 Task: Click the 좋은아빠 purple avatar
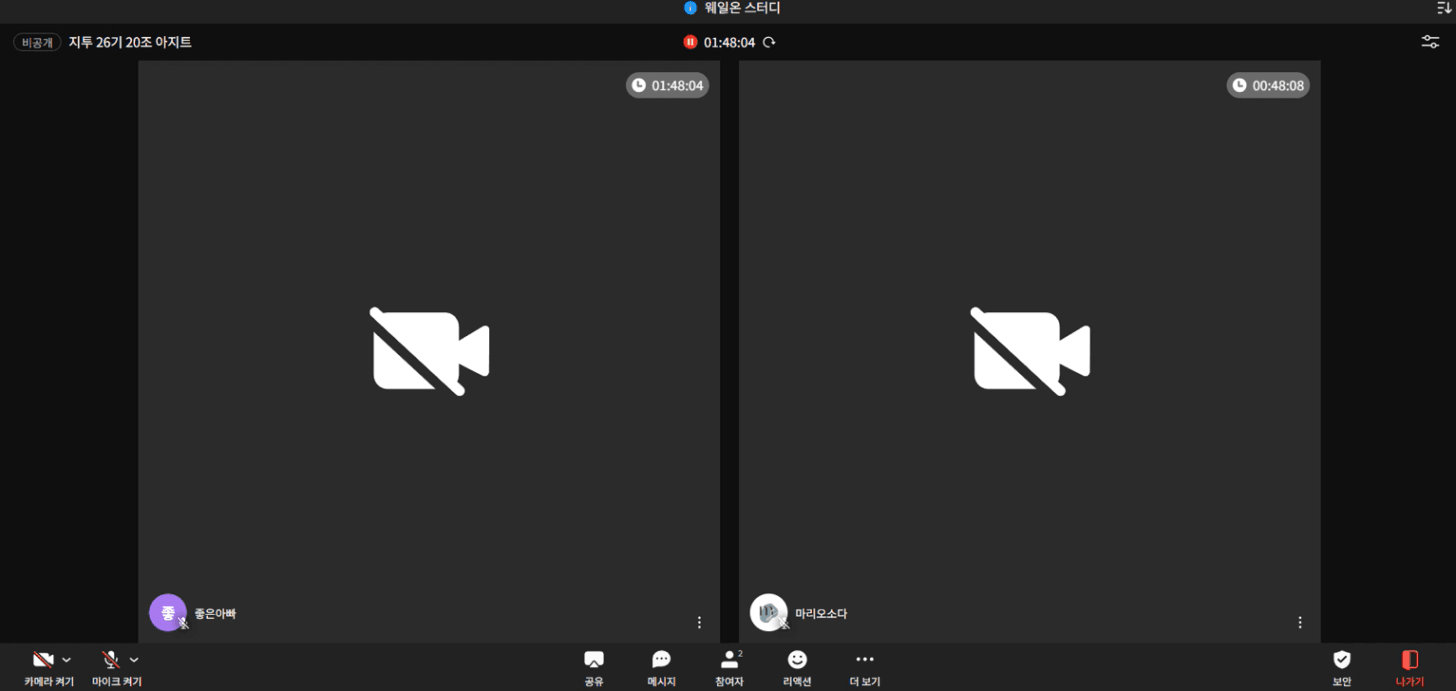point(167,612)
